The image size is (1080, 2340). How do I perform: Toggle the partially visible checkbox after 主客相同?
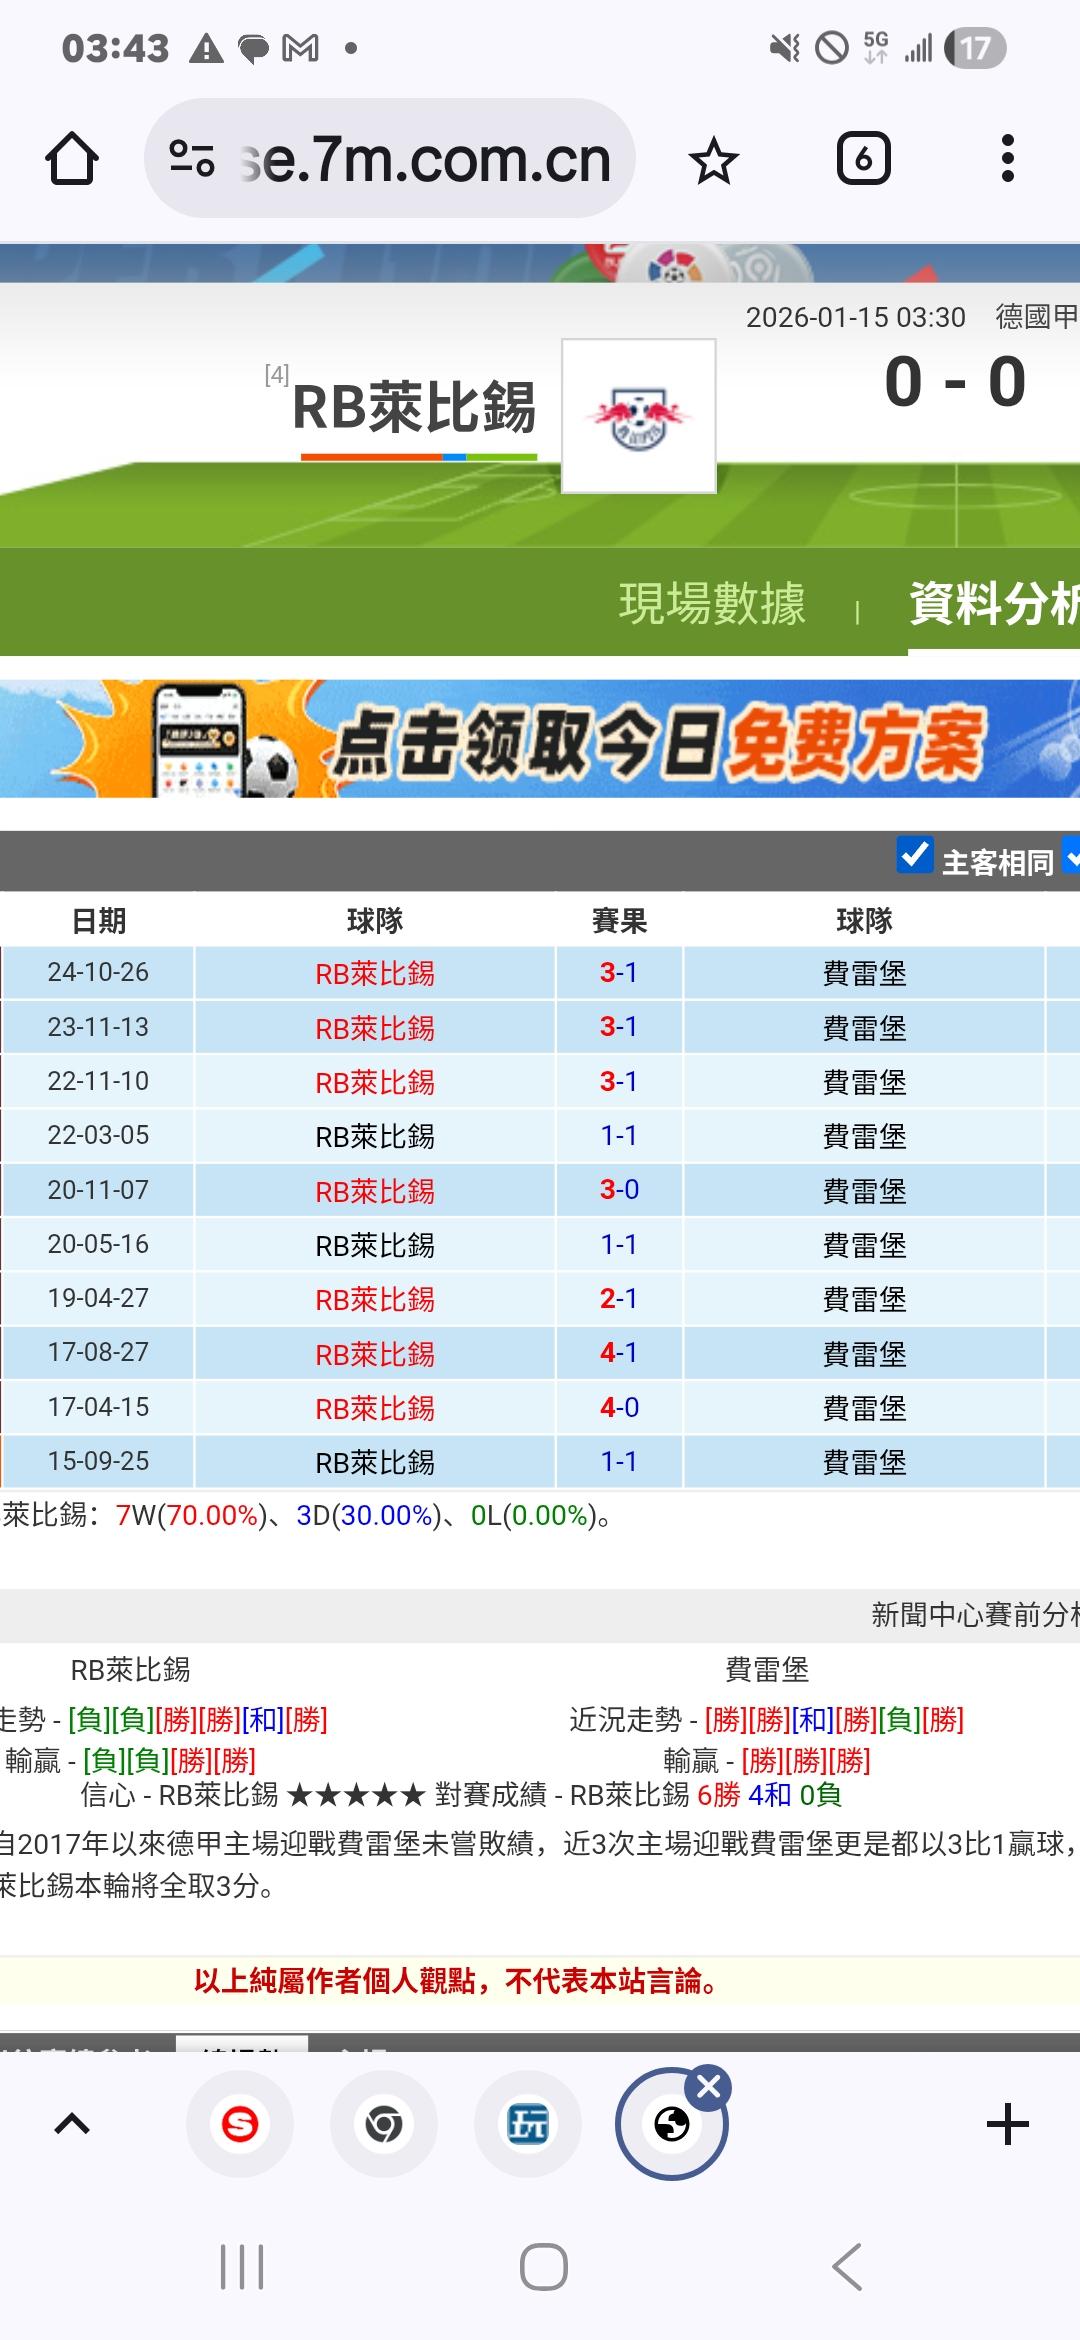1072,856
